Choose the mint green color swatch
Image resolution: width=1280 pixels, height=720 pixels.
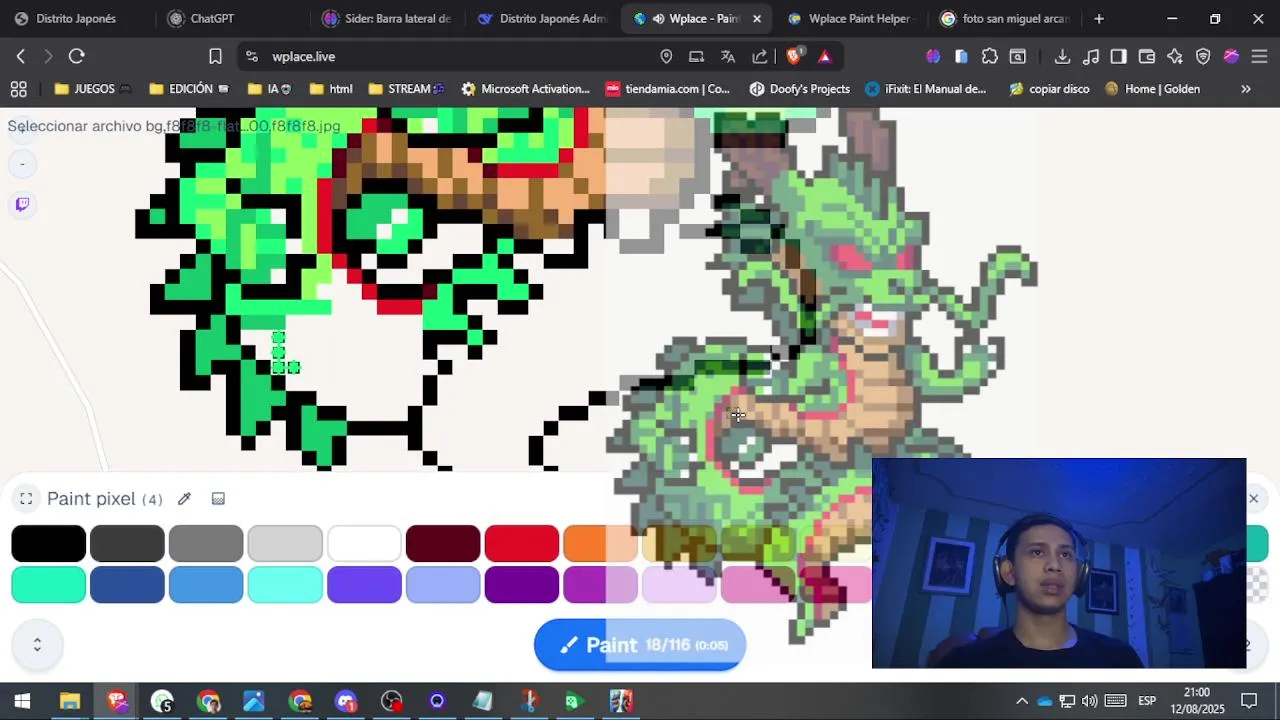tap(48, 585)
